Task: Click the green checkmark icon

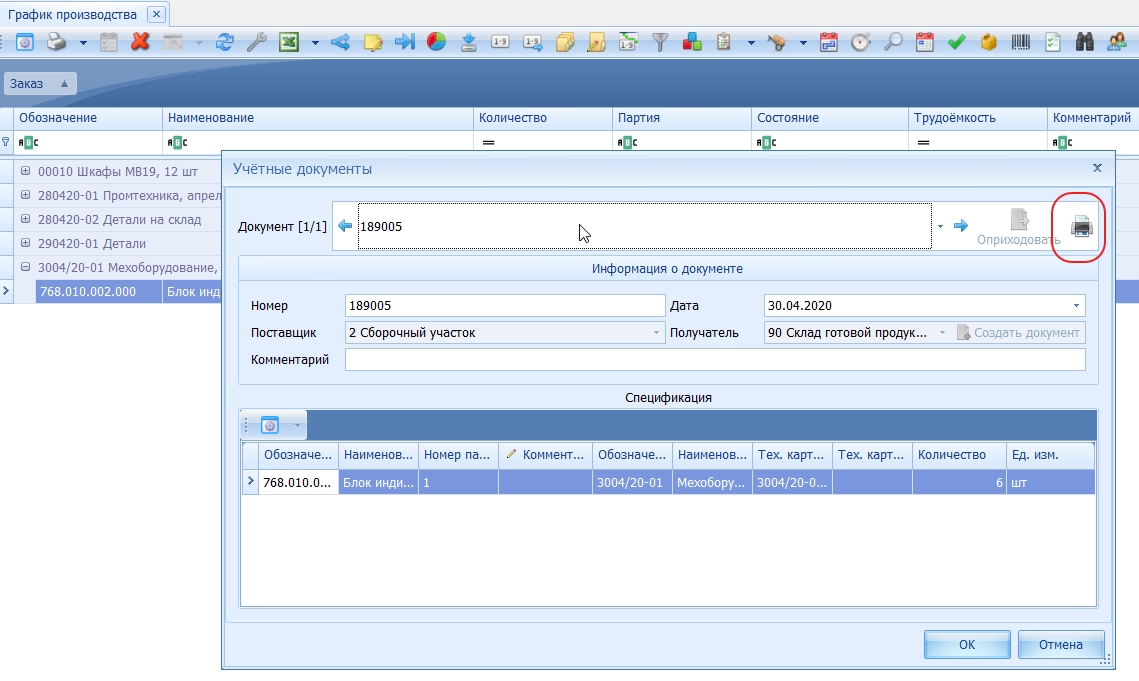Action: coord(956,42)
